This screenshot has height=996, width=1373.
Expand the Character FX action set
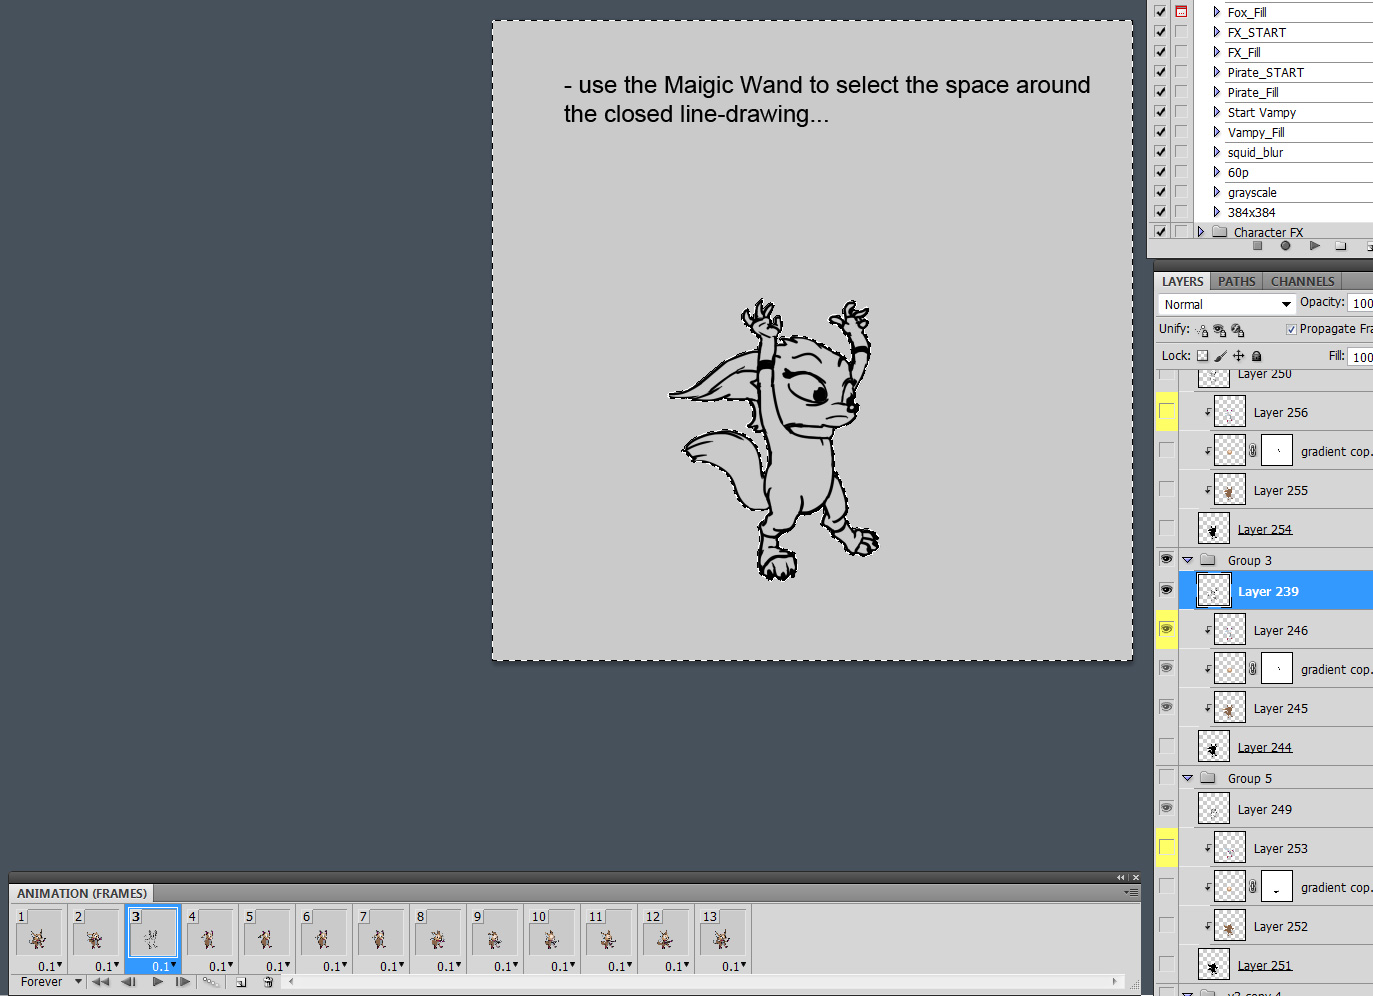1200,232
